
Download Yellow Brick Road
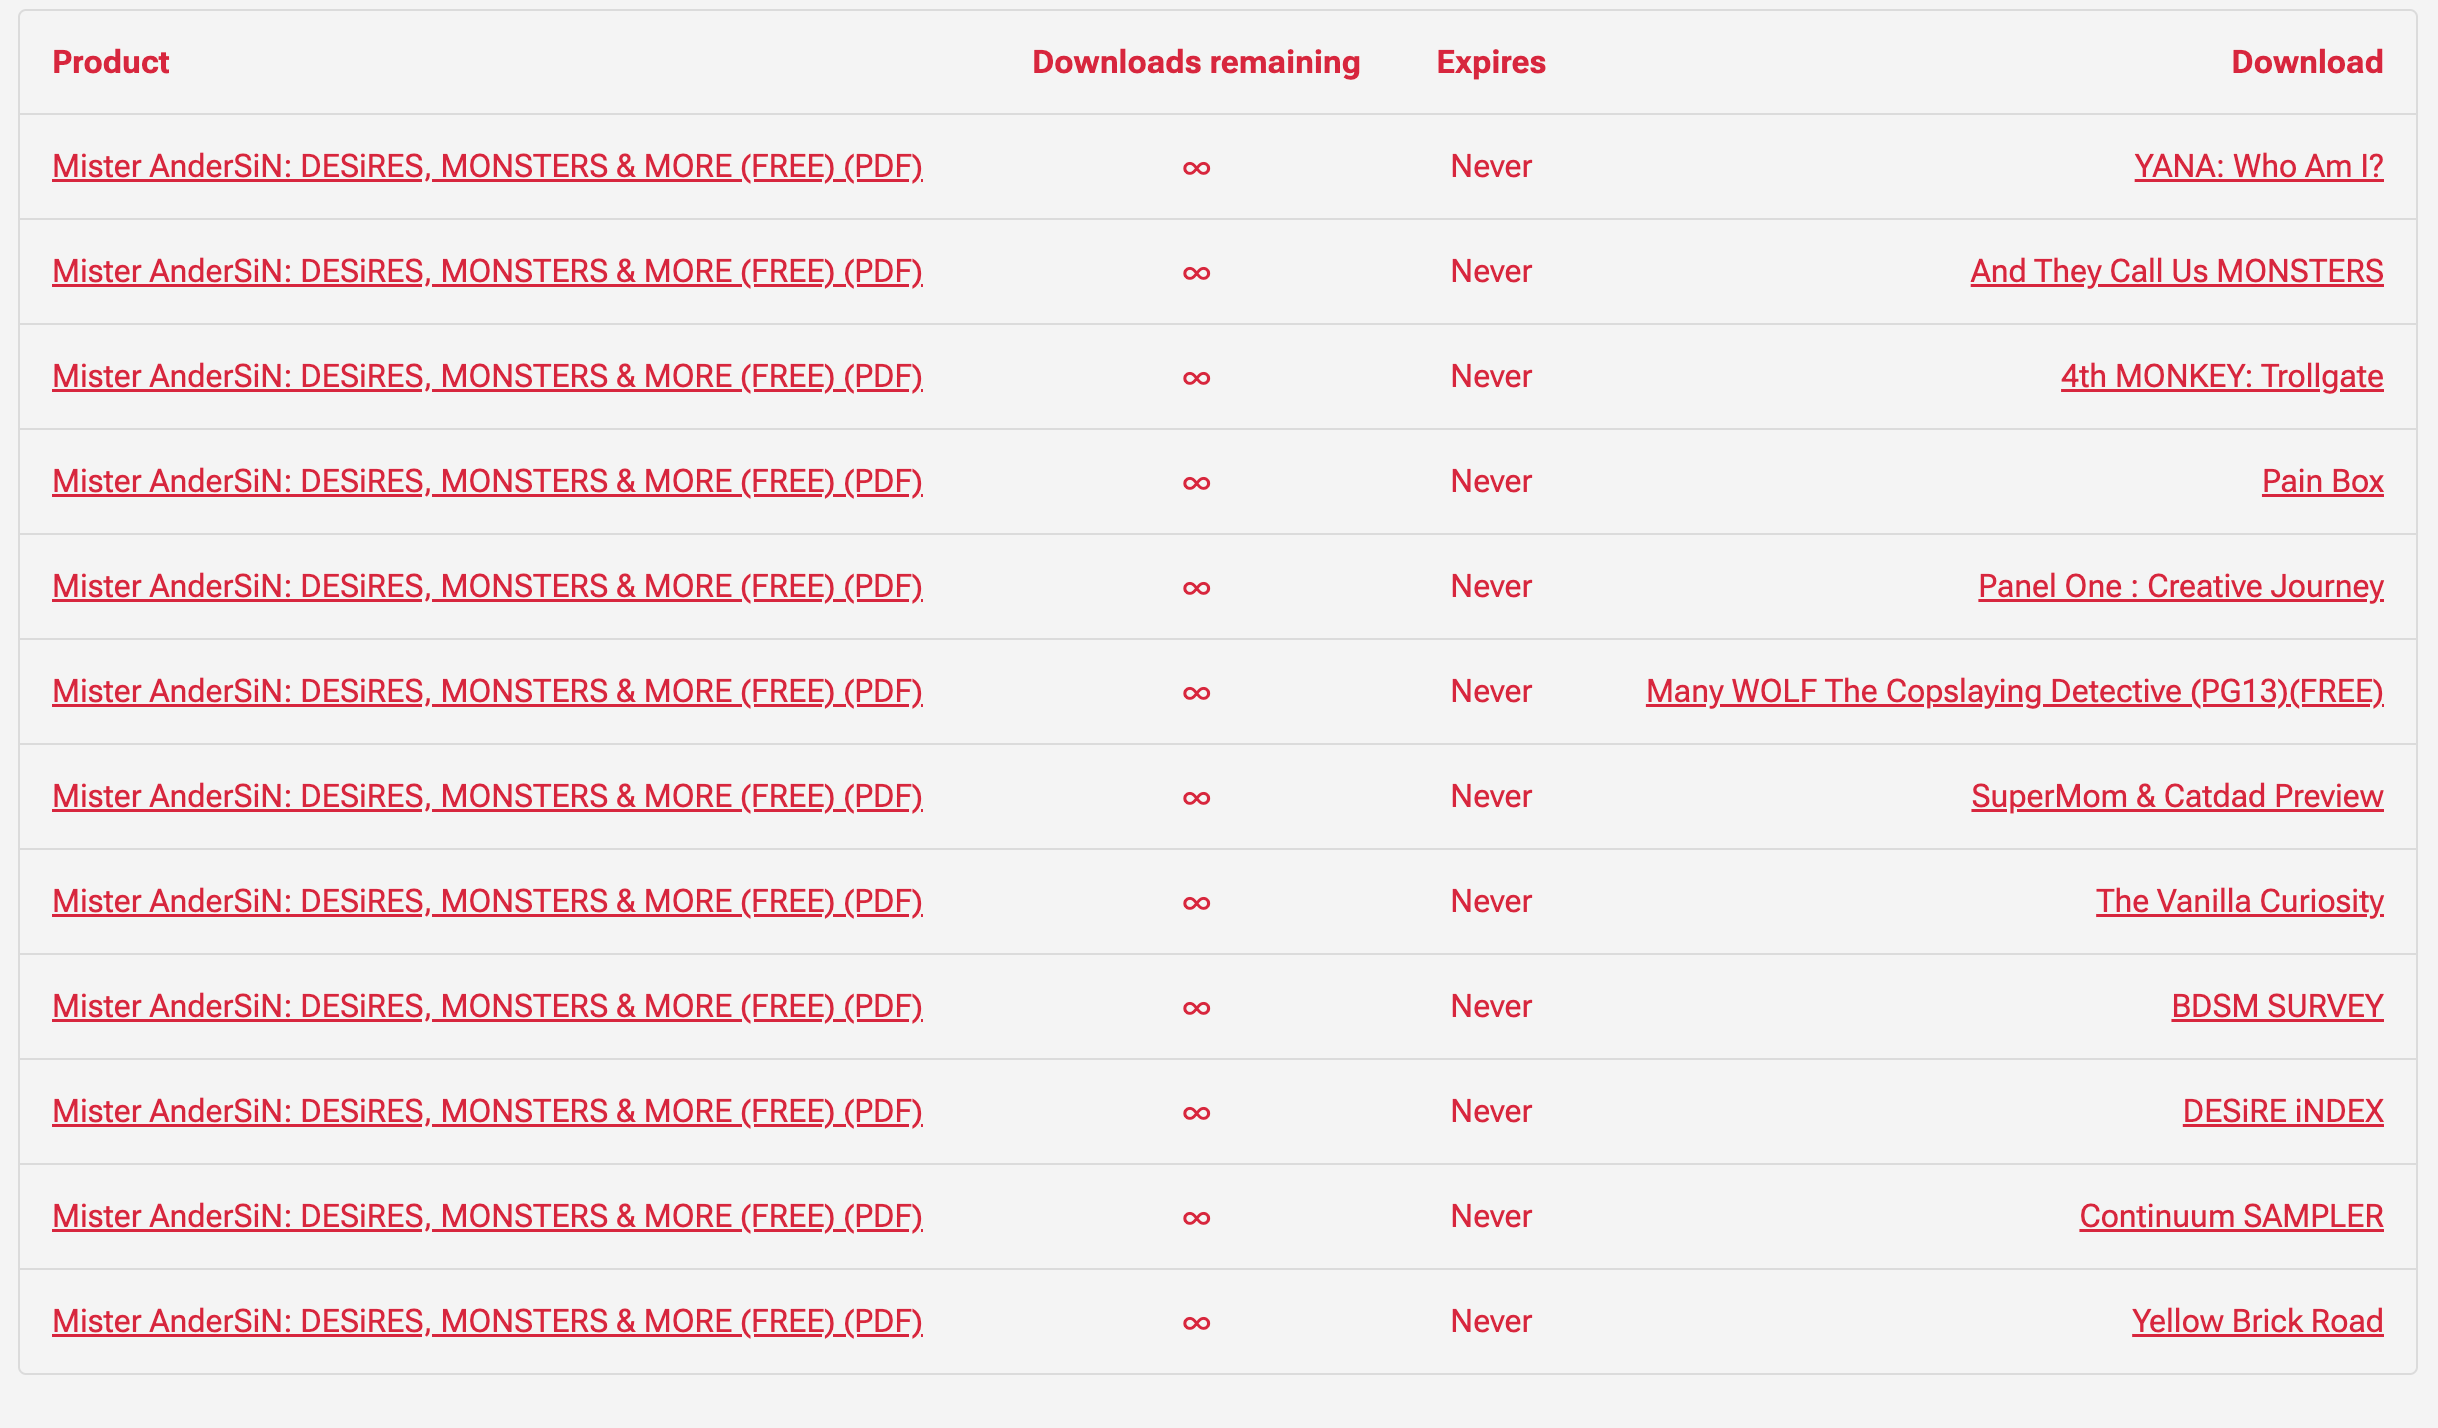[x=2257, y=1321]
